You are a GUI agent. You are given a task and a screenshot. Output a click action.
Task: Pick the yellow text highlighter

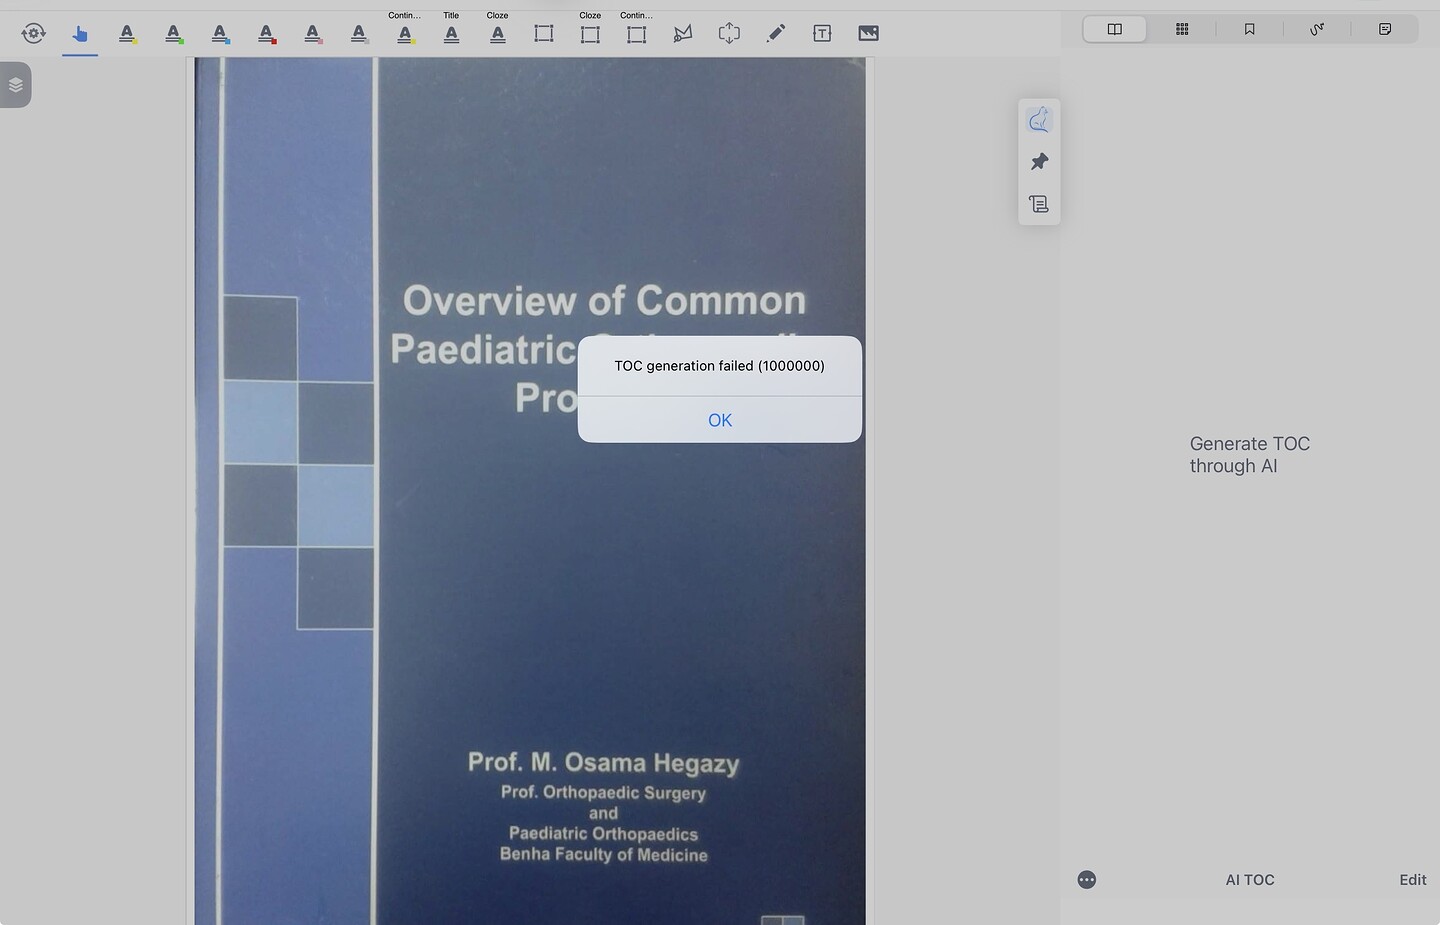click(x=127, y=33)
